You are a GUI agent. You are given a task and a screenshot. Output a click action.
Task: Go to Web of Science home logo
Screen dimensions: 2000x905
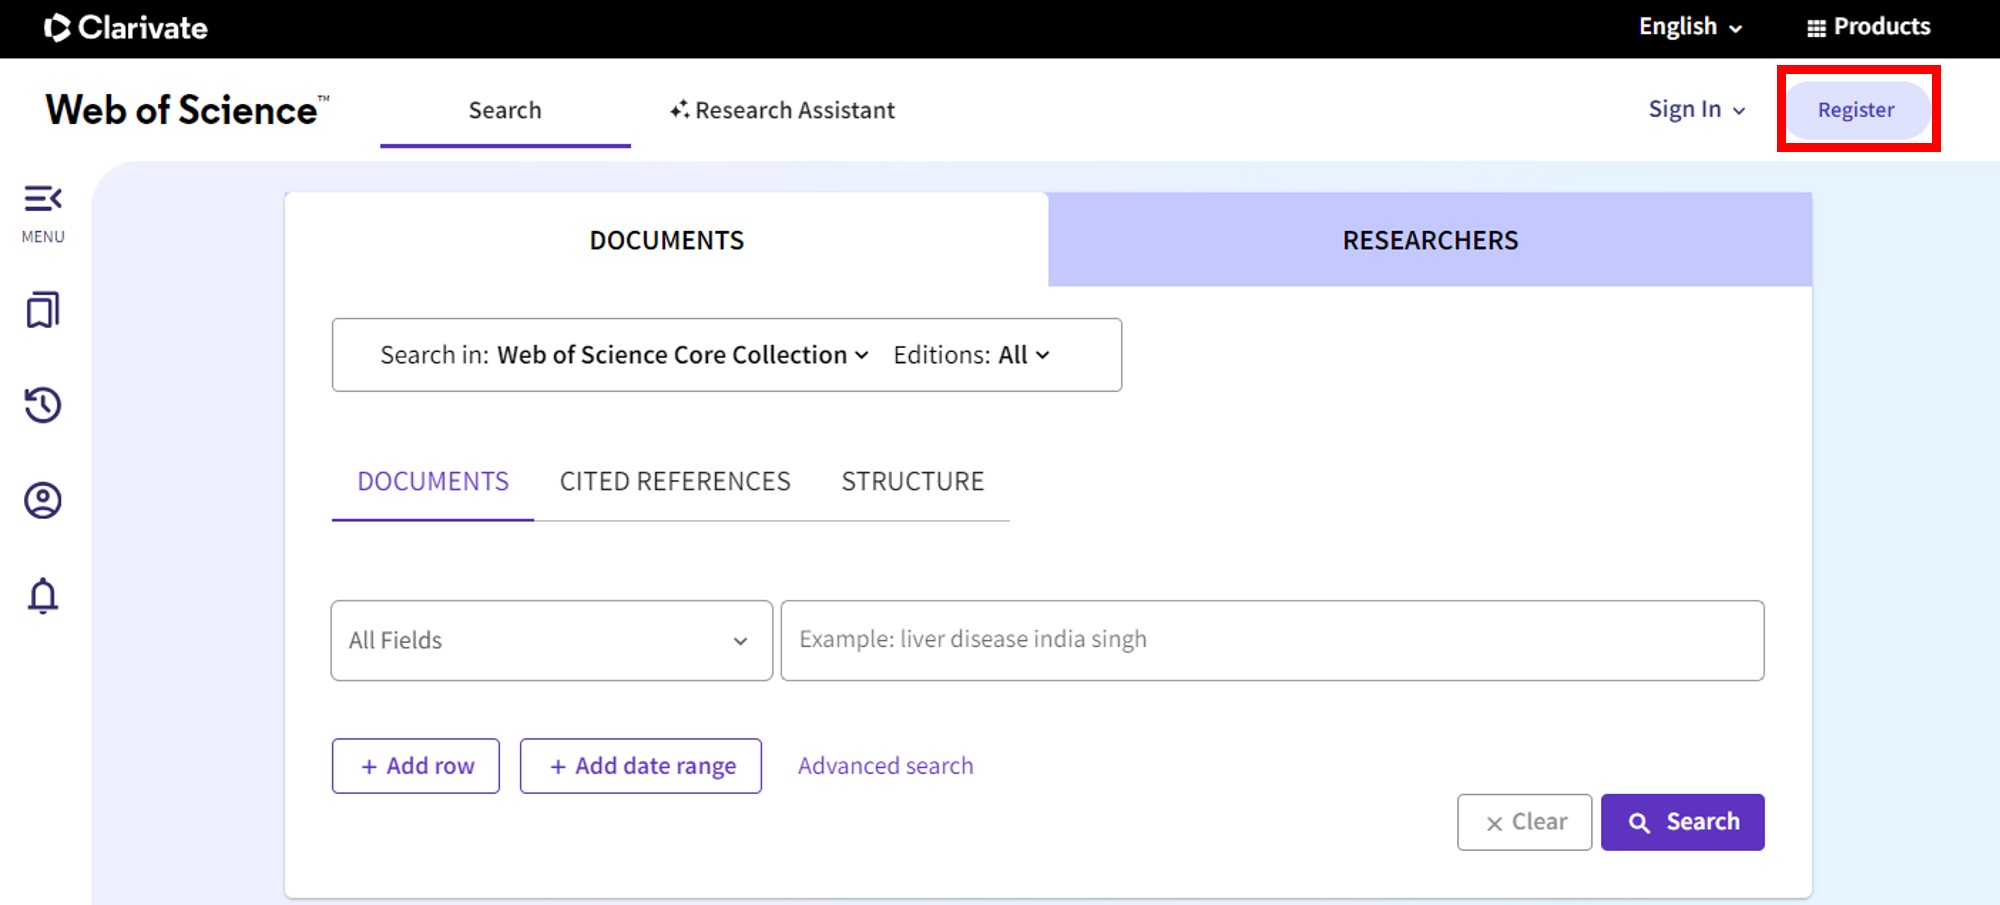coord(187,110)
